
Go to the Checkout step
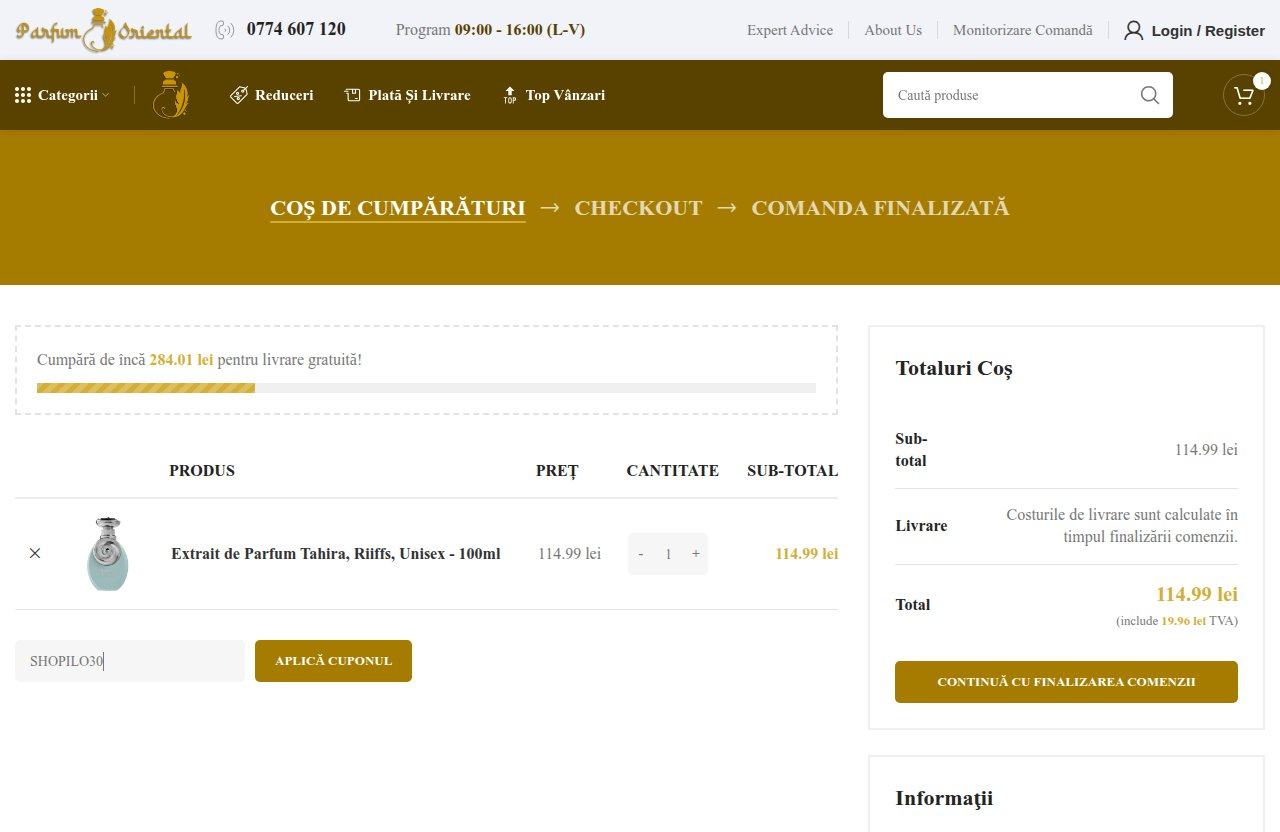coord(638,208)
